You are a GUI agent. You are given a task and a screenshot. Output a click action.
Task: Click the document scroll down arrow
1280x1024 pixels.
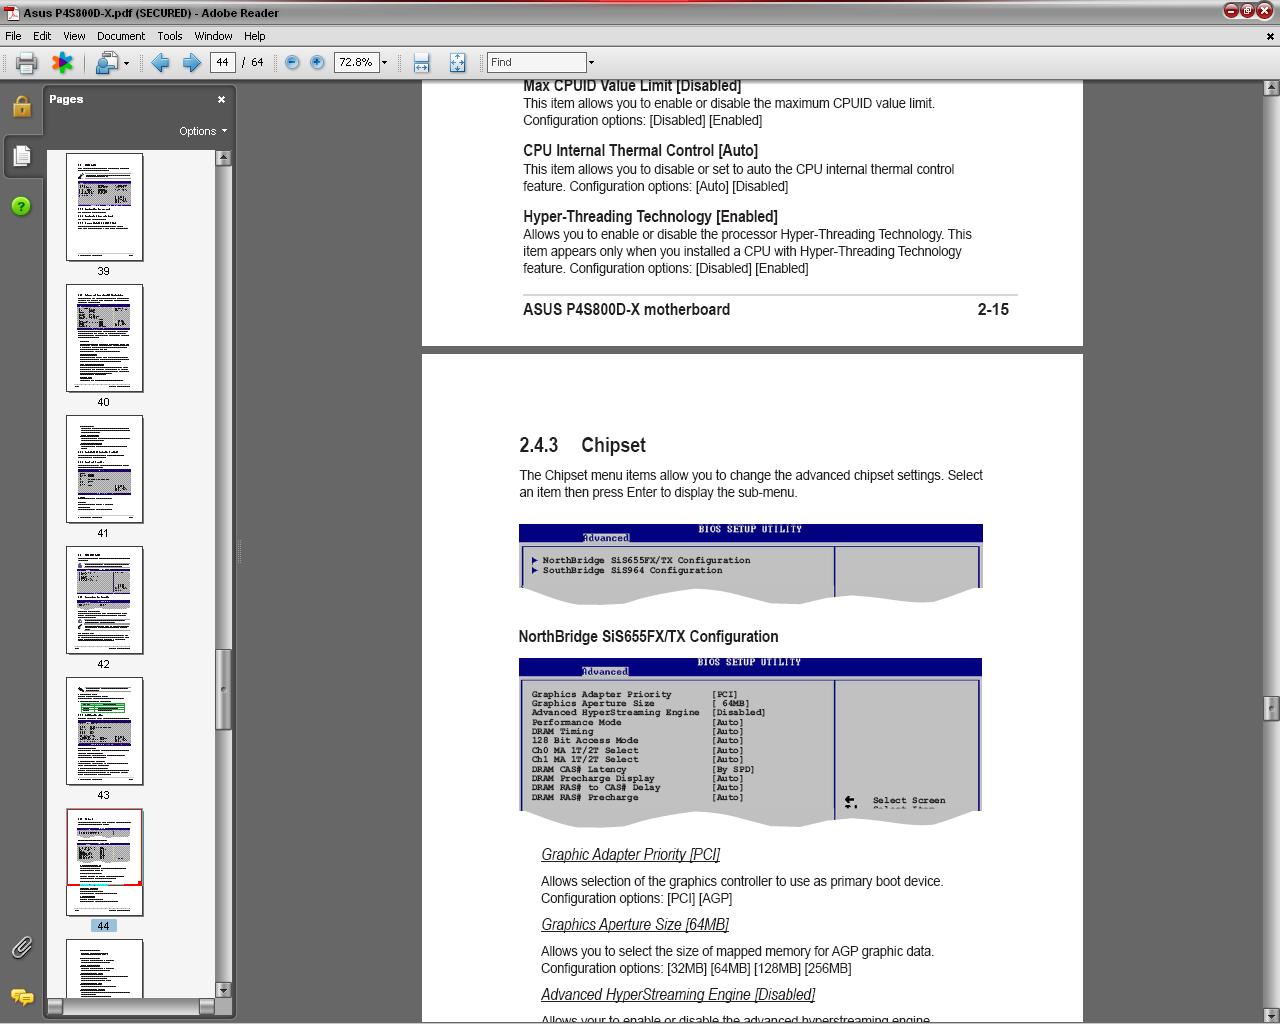coord(1271,1014)
